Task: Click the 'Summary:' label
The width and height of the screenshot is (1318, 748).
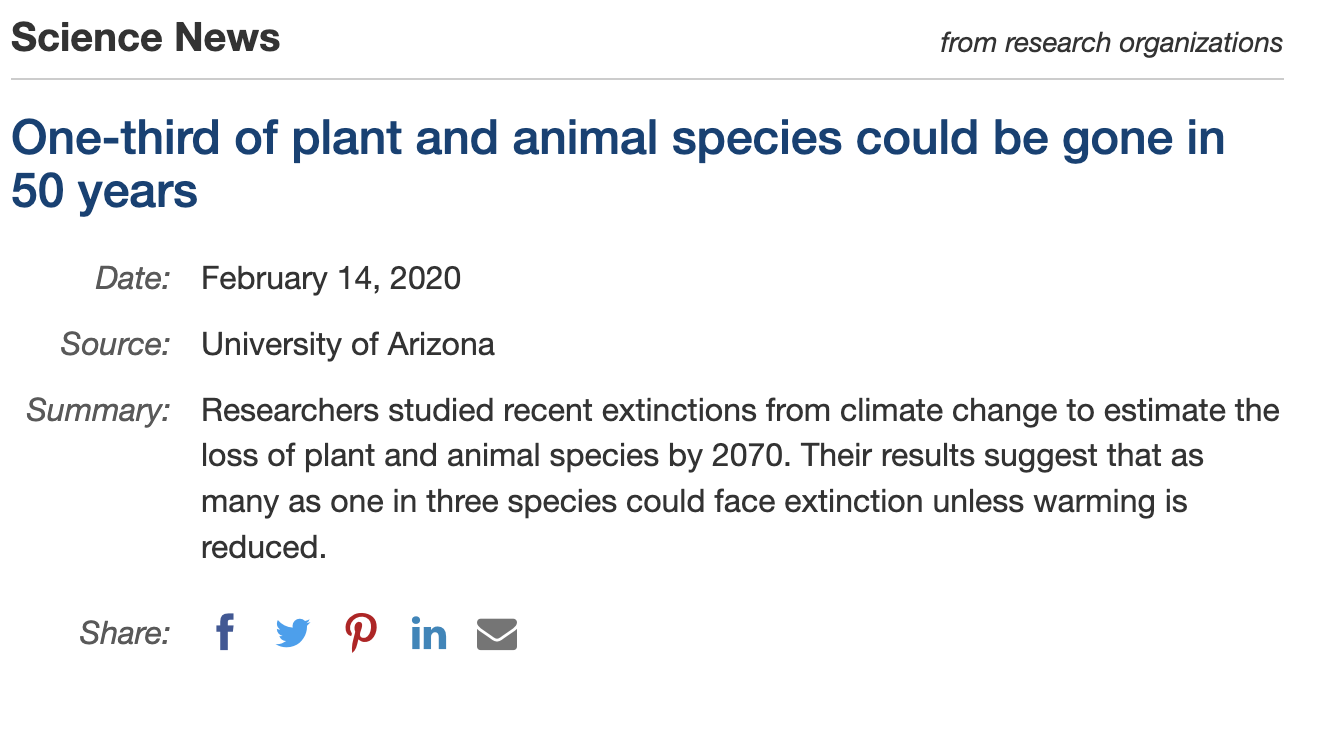Action: click(x=99, y=411)
